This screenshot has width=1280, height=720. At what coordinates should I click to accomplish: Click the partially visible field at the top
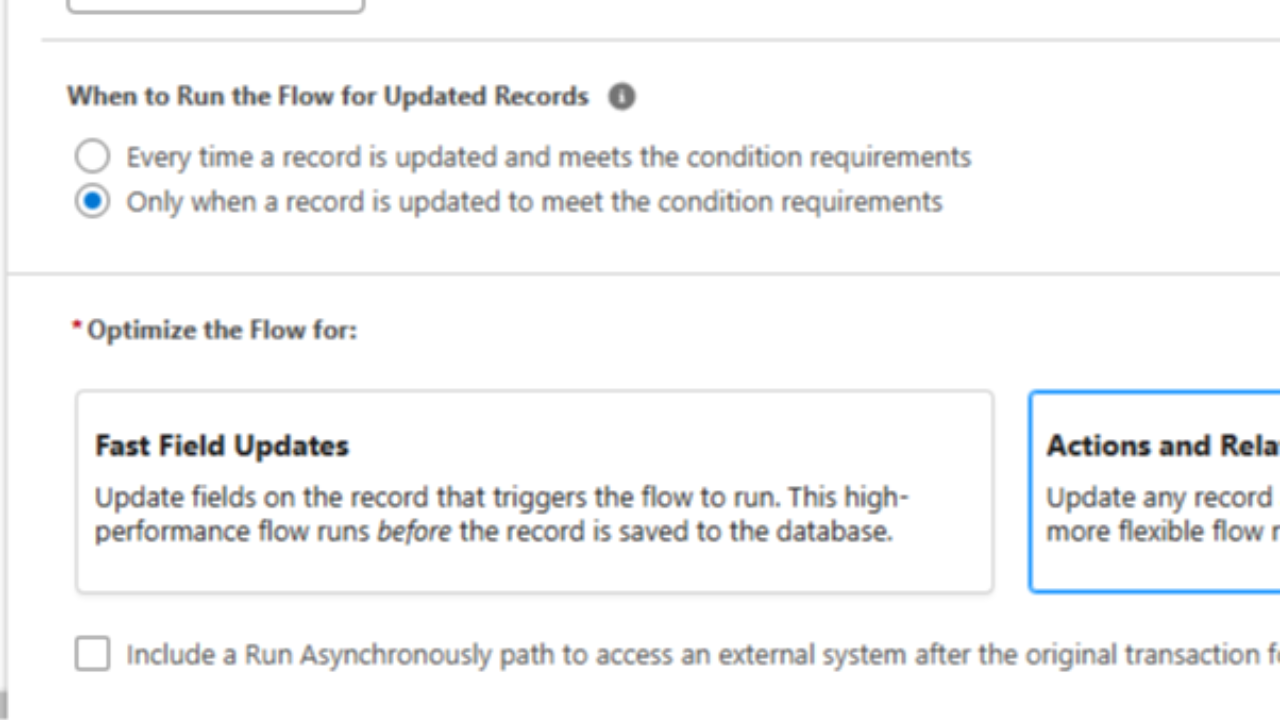coord(215,5)
